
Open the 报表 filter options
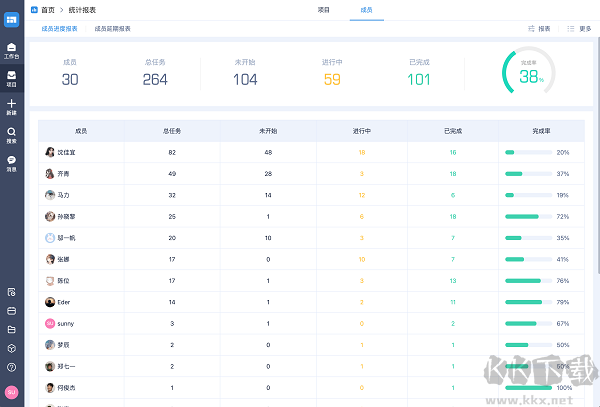point(539,29)
